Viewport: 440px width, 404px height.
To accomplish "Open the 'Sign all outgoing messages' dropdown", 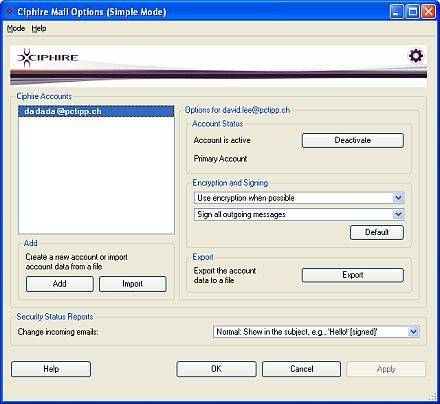I will 299,214.
